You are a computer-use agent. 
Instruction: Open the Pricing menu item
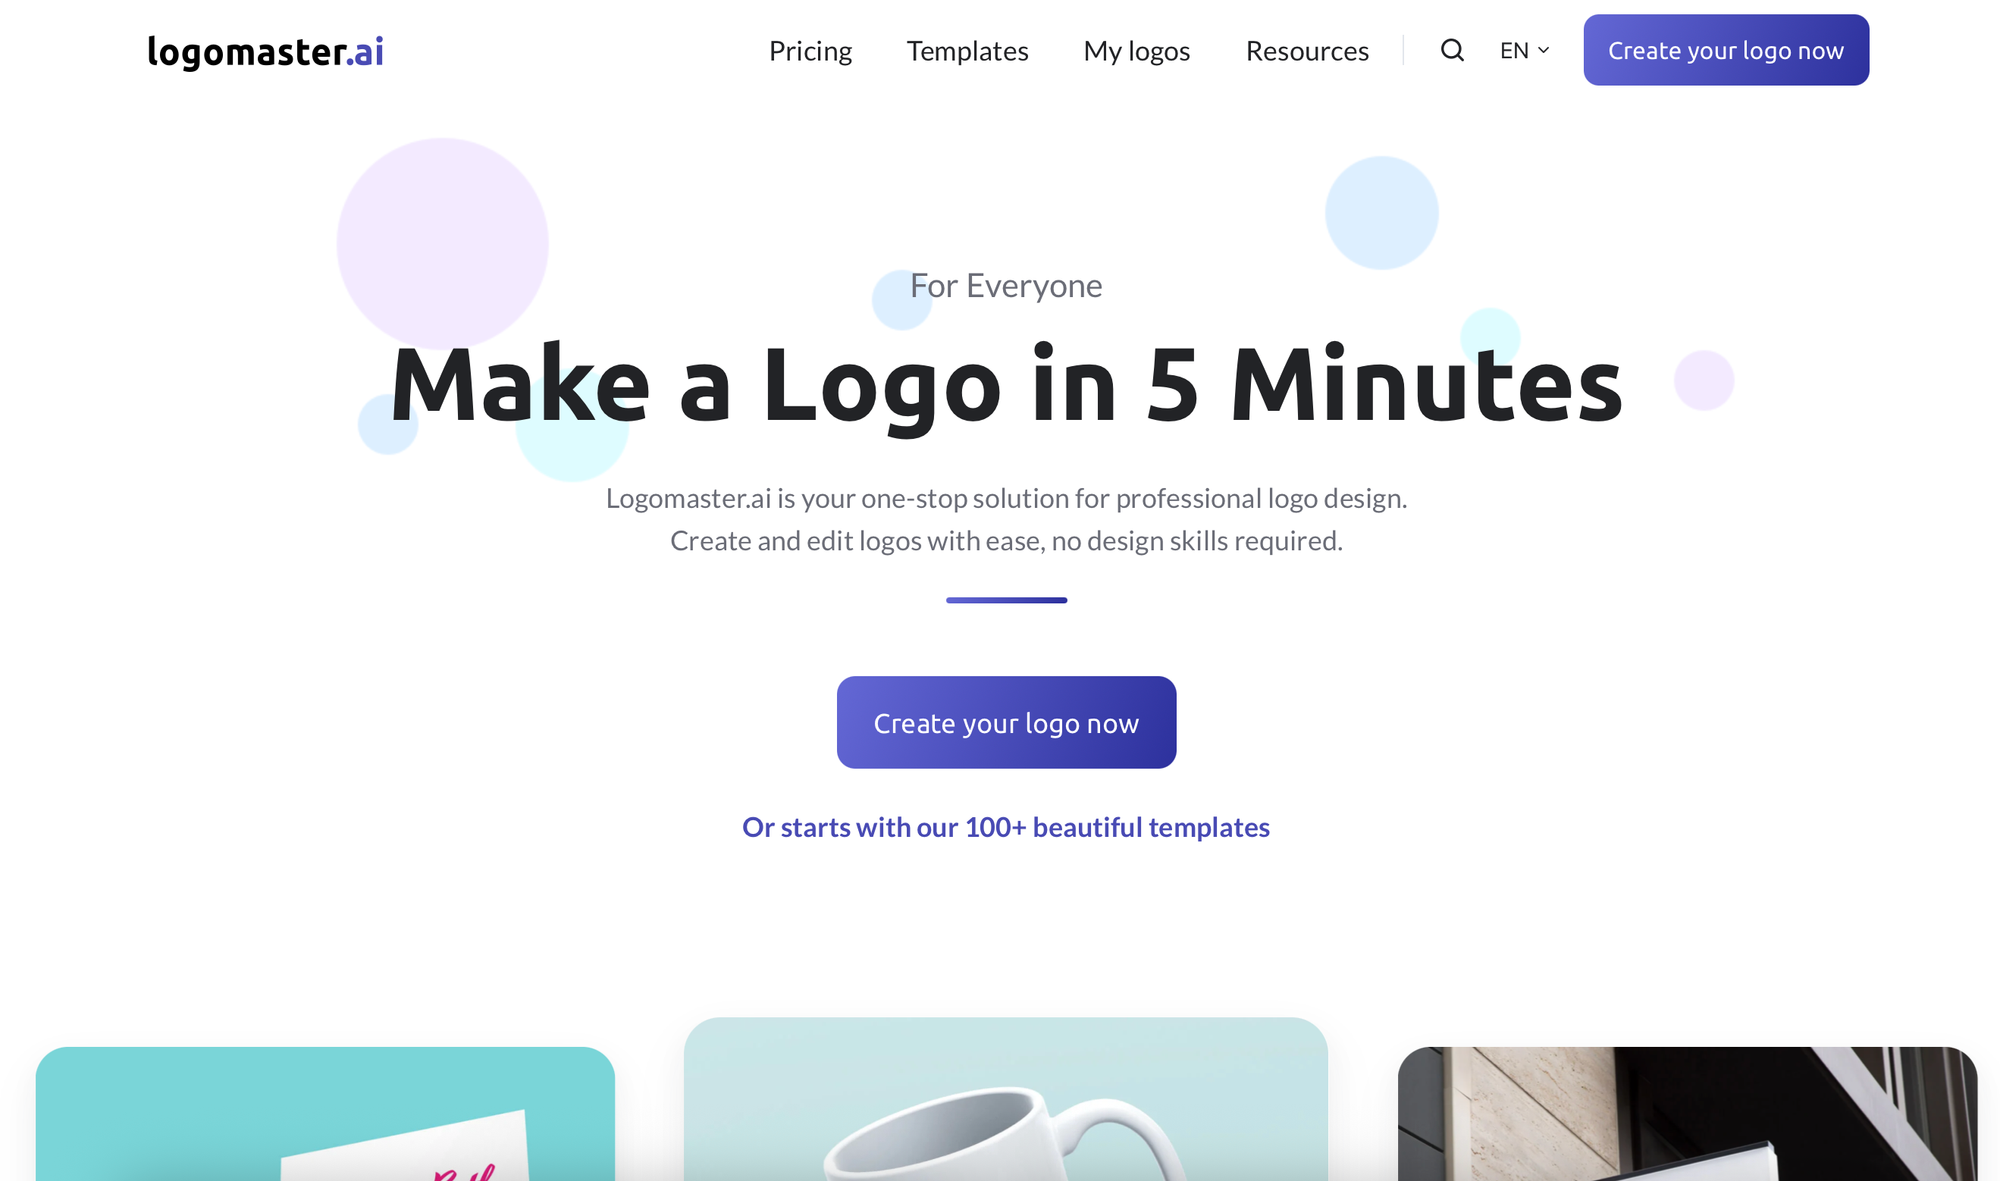(810, 51)
